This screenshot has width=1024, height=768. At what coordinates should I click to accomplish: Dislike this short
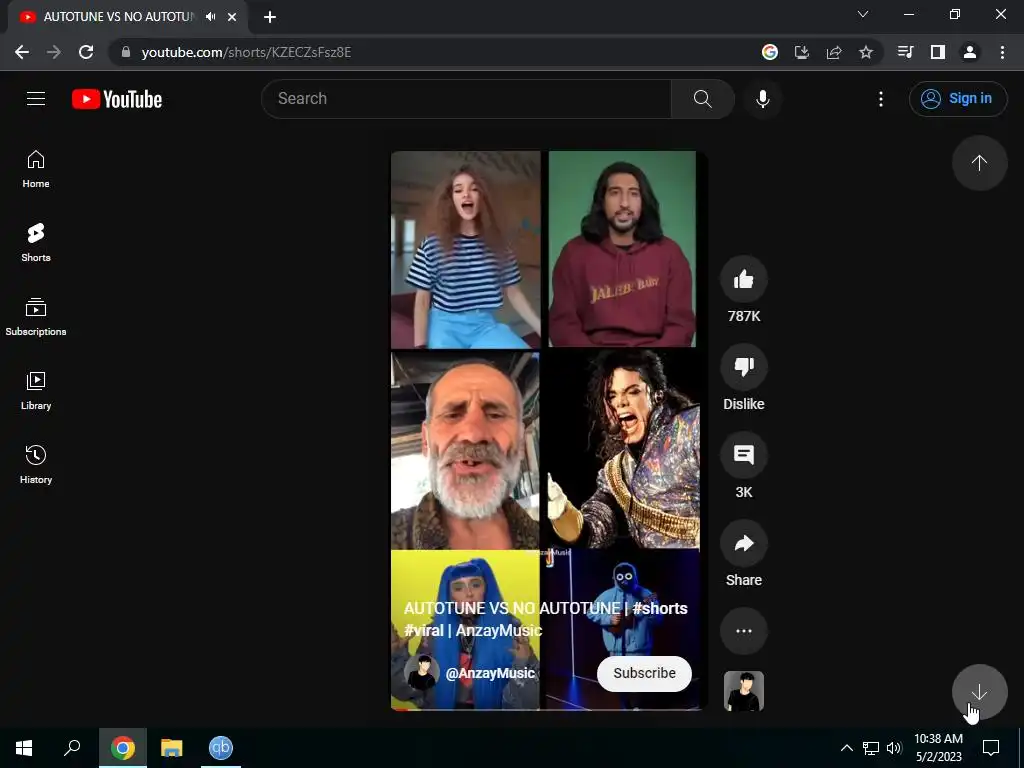point(744,367)
